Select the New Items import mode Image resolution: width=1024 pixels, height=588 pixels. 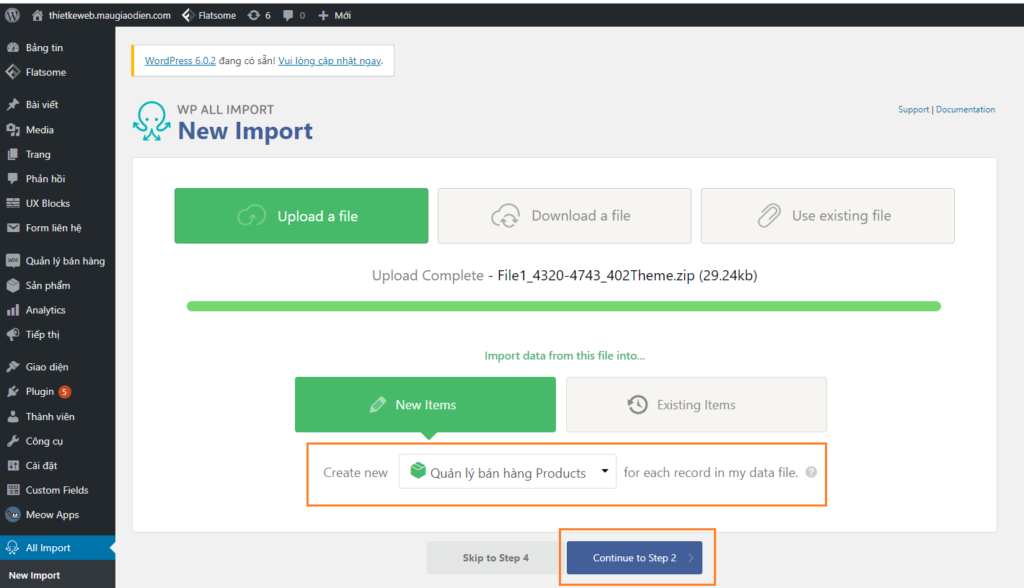[x=425, y=404]
